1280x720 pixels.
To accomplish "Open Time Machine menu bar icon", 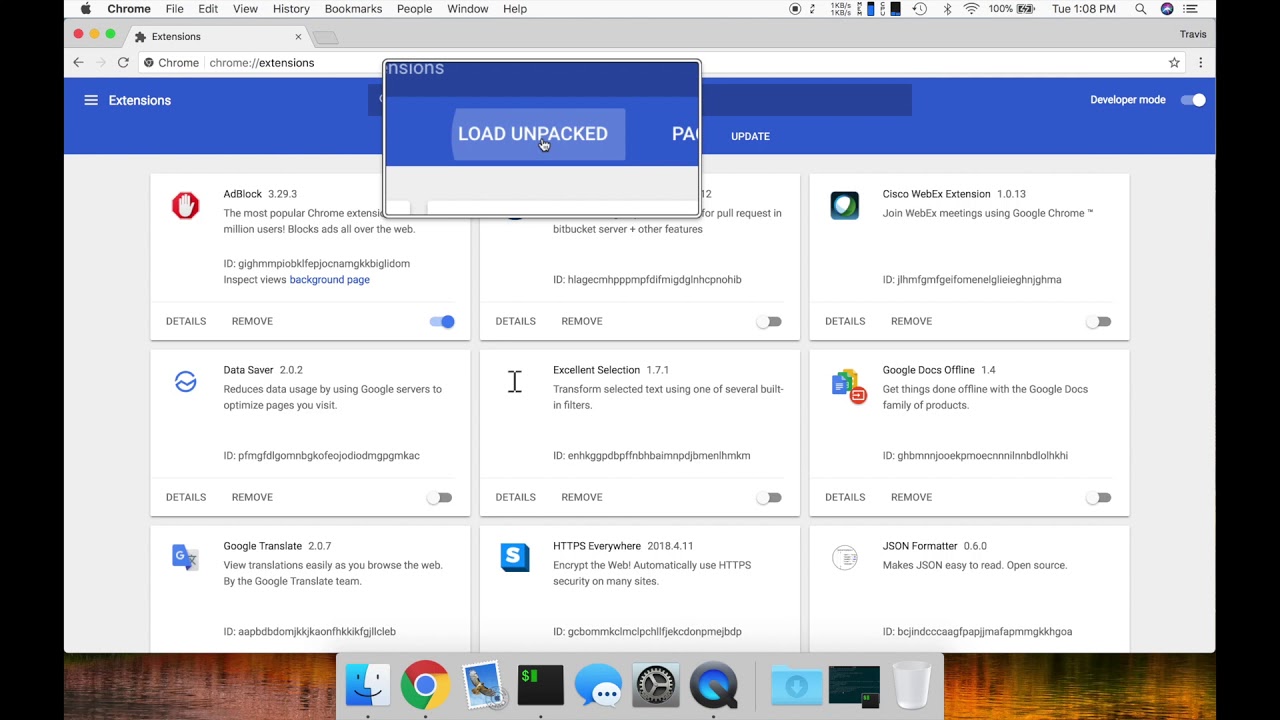I will 920,9.
